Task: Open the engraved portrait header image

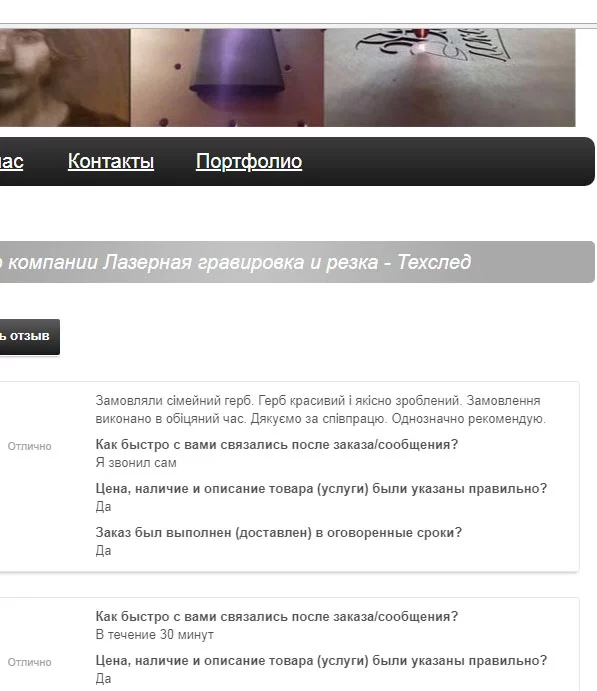Action: (65, 78)
